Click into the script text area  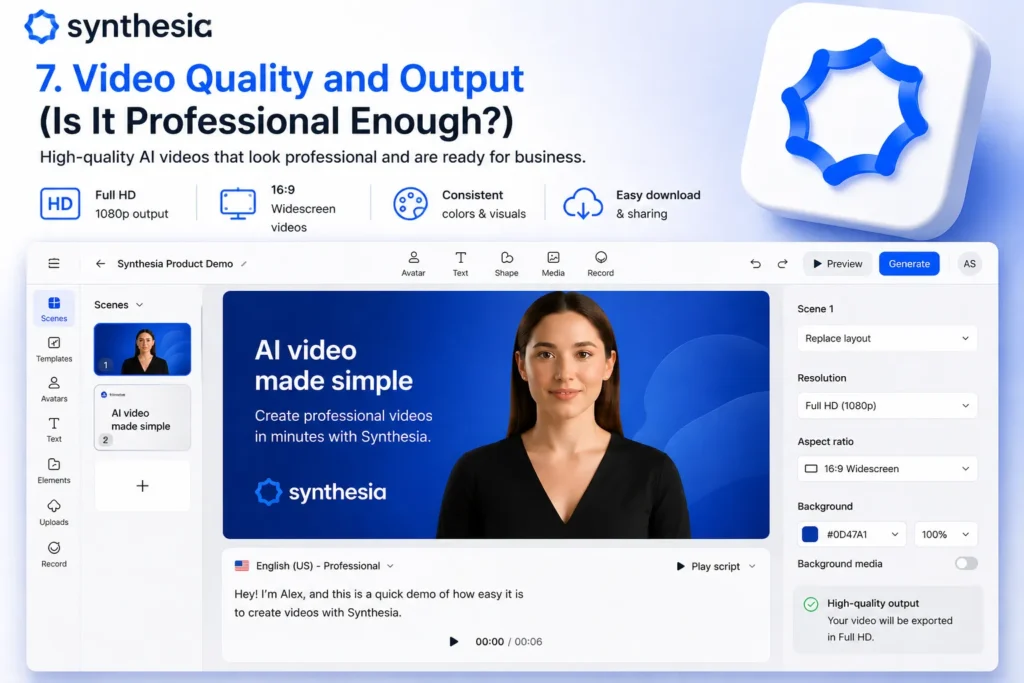click(x=379, y=603)
